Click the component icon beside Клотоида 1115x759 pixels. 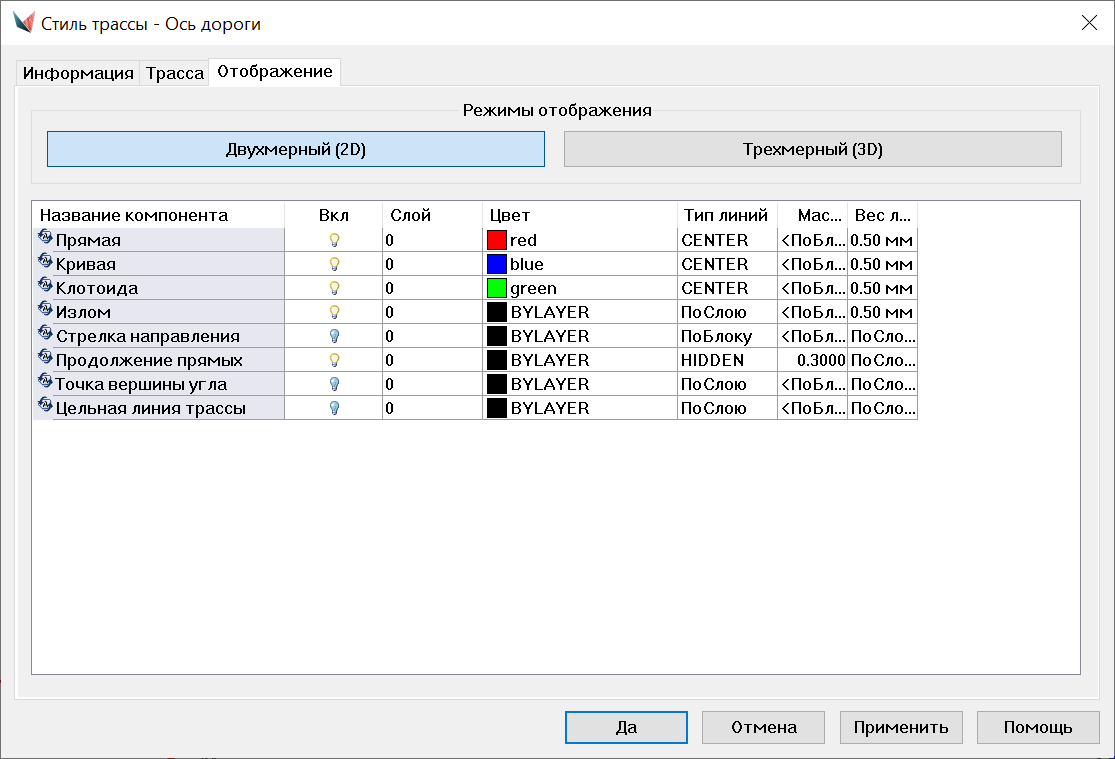(45, 287)
